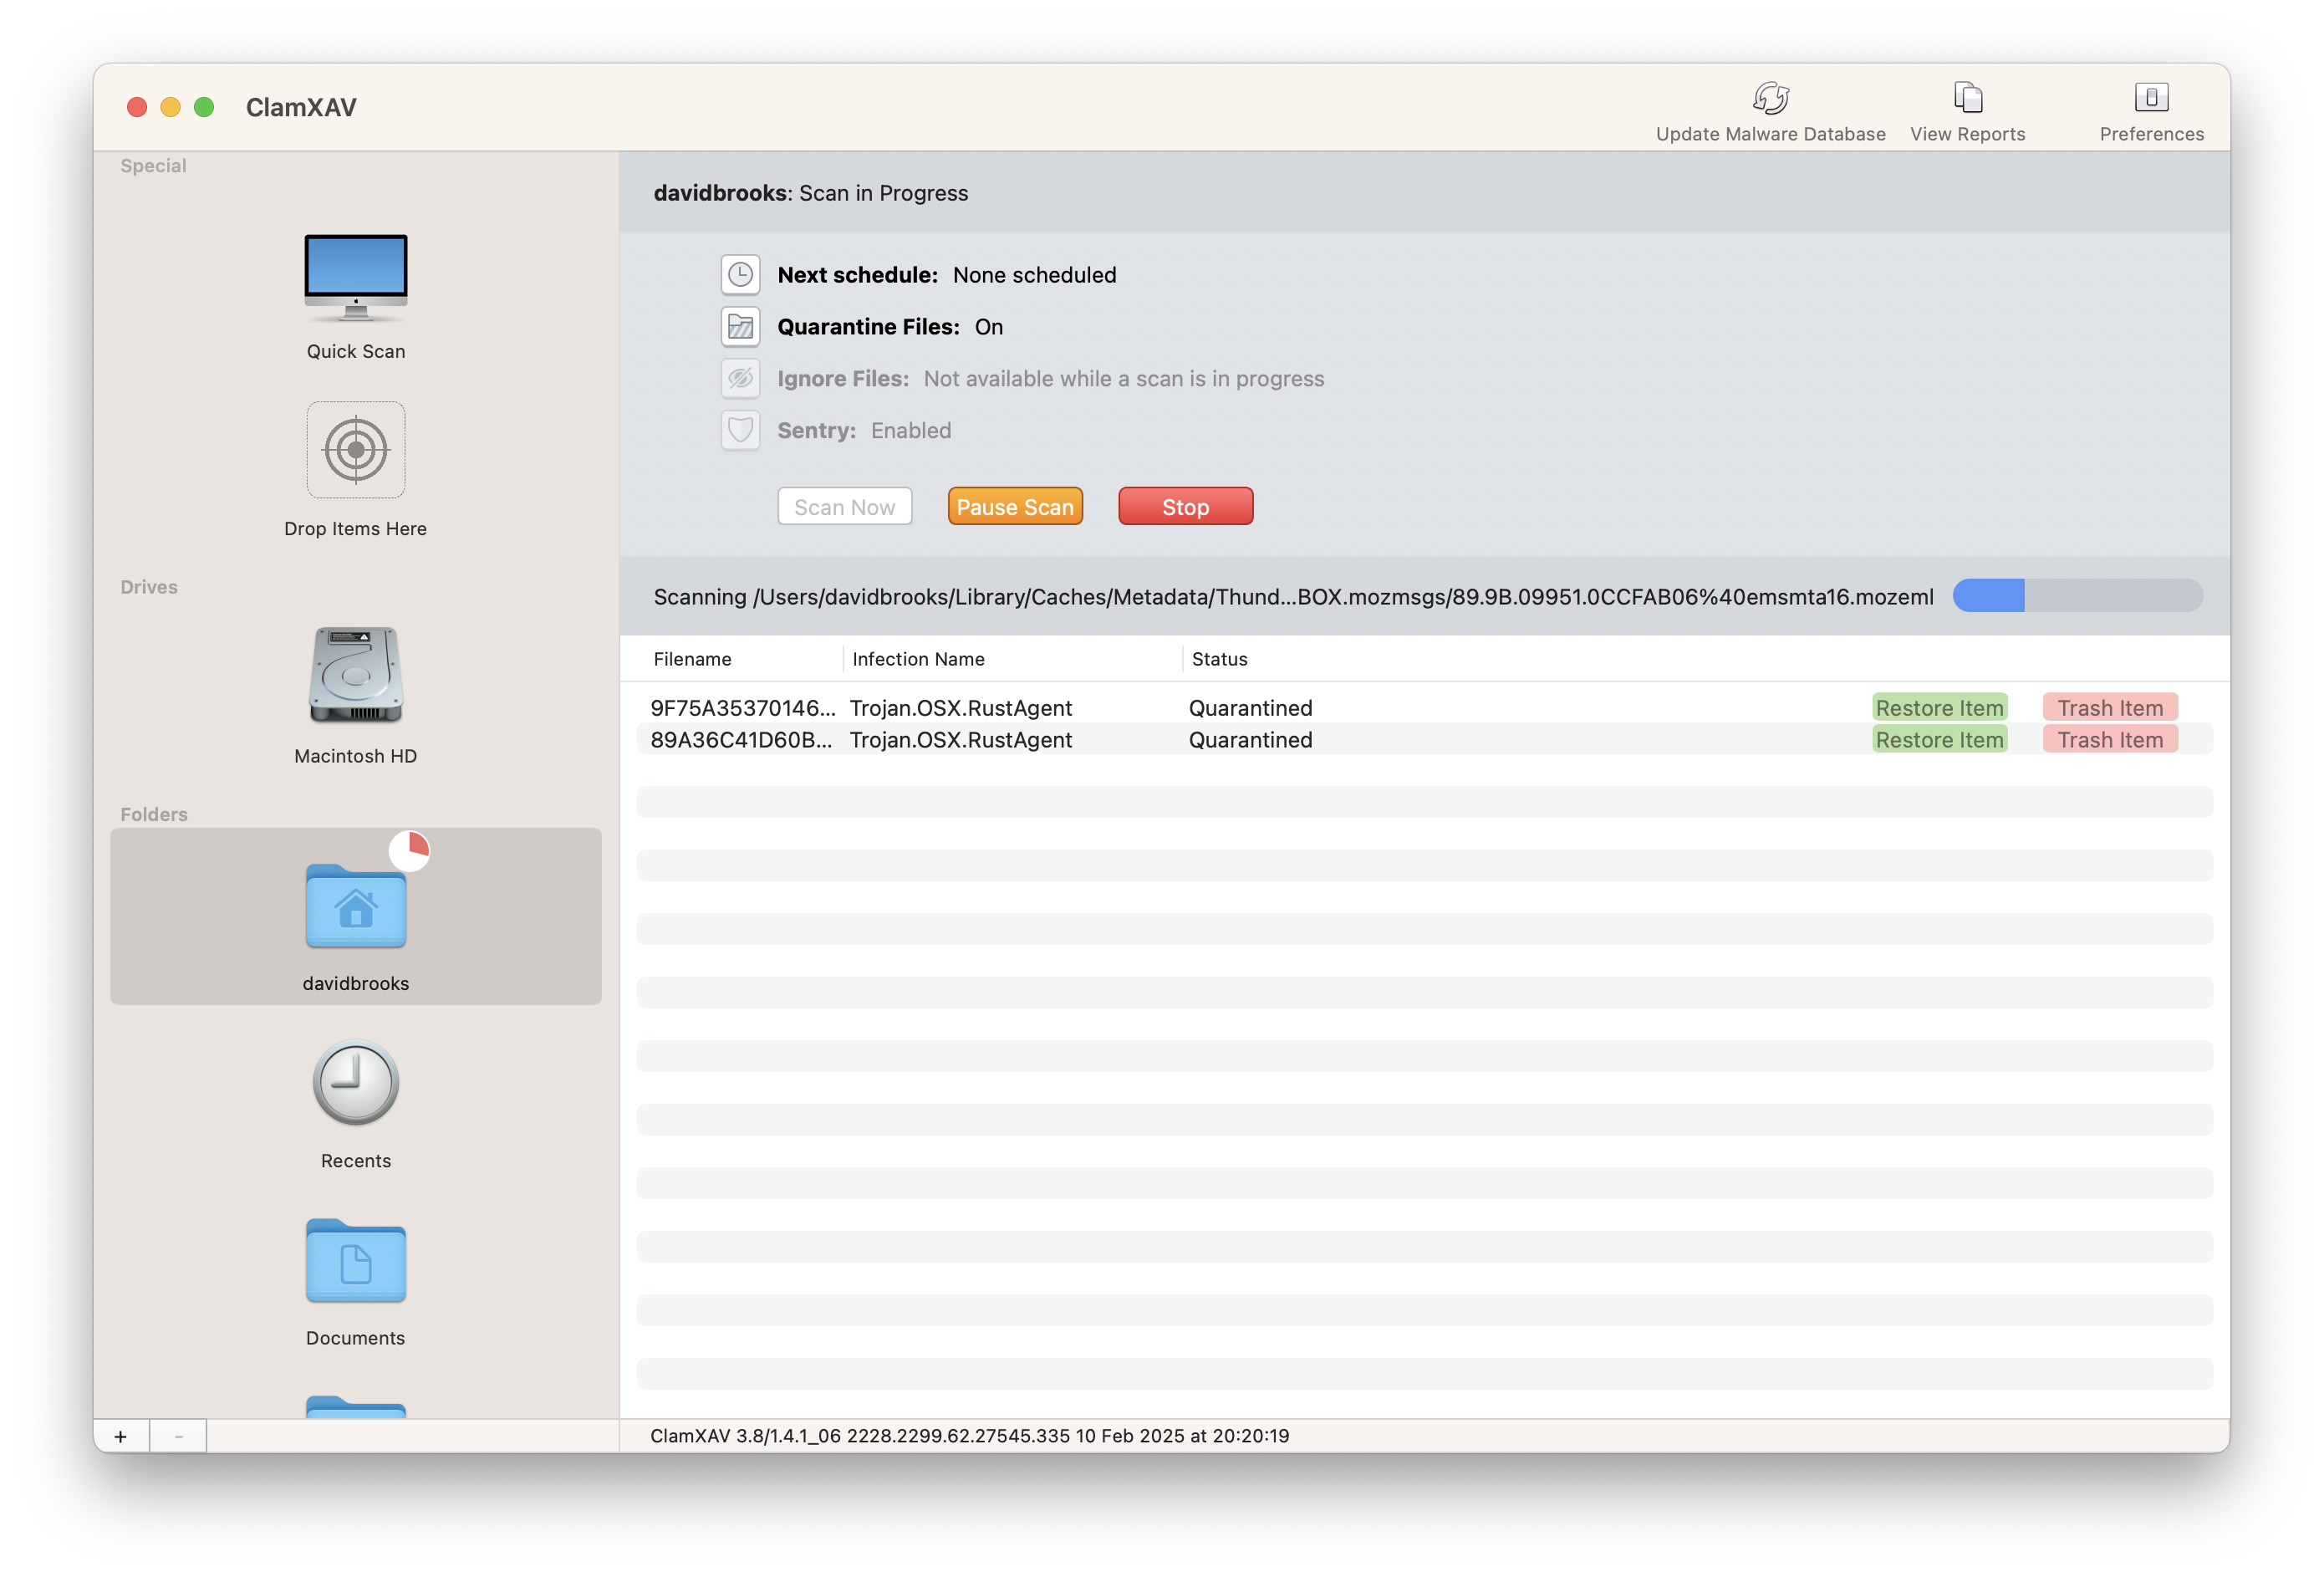Close the ClamXAV window

(137, 107)
